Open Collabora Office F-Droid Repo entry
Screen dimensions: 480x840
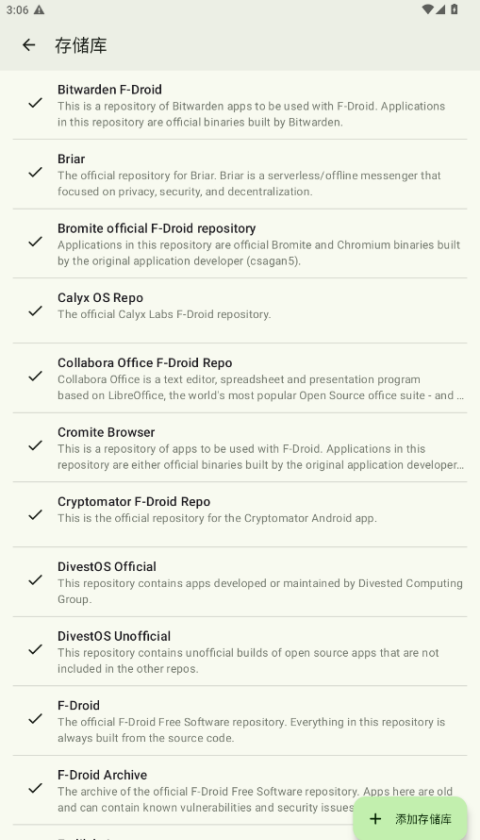(240, 378)
